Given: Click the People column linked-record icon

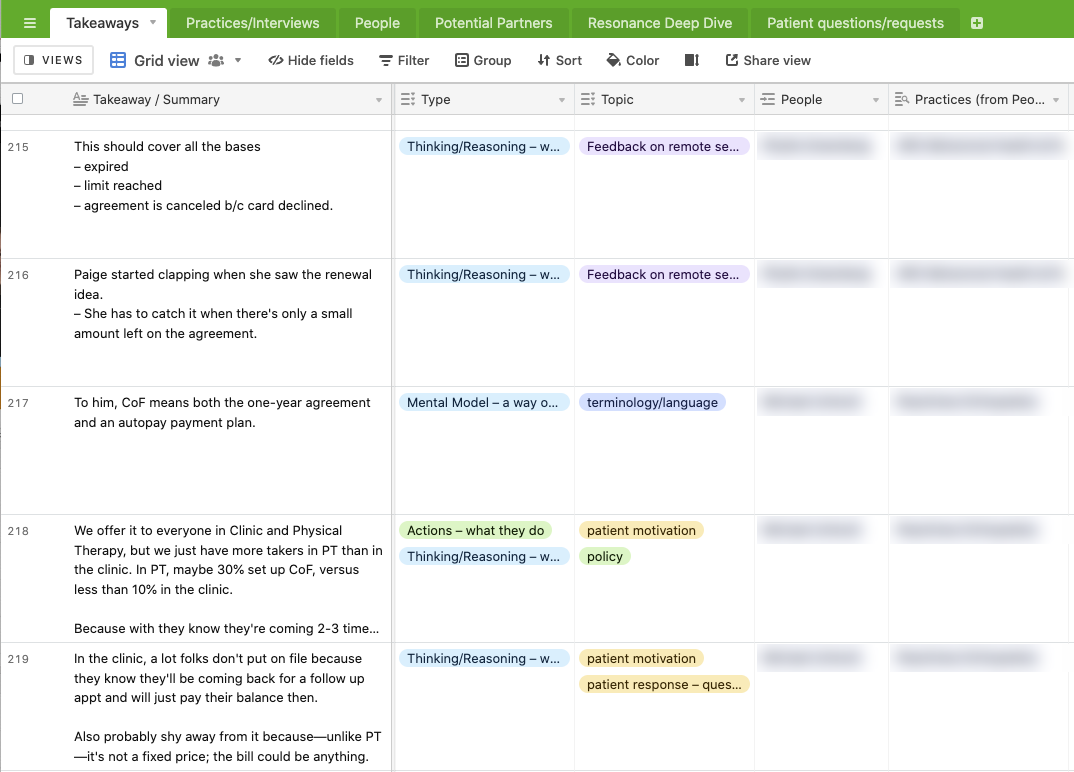Looking at the screenshot, I should coord(768,99).
